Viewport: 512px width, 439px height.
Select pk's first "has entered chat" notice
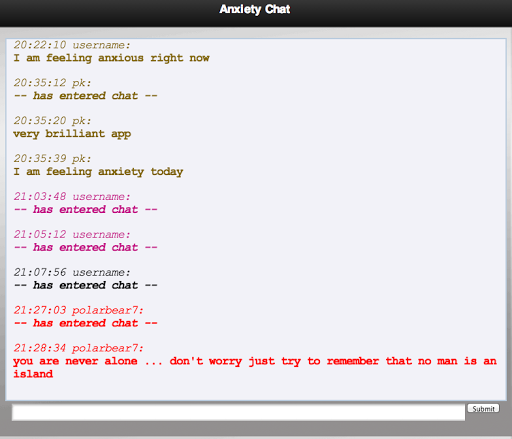tap(85, 96)
